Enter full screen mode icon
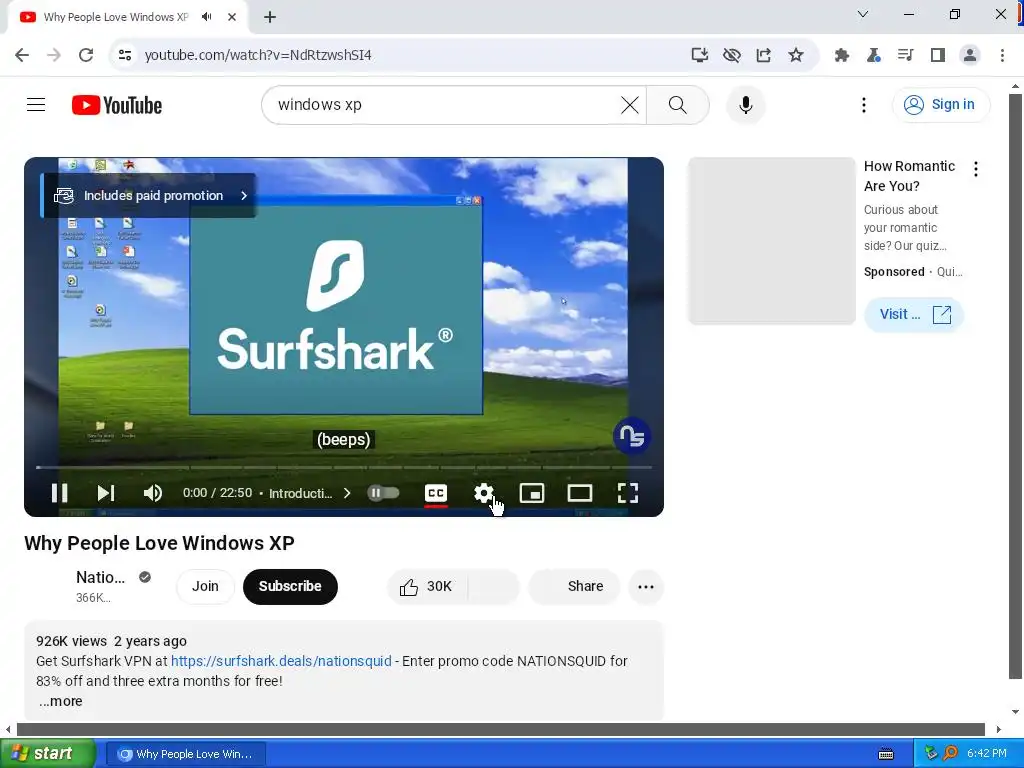 pyautogui.click(x=628, y=493)
